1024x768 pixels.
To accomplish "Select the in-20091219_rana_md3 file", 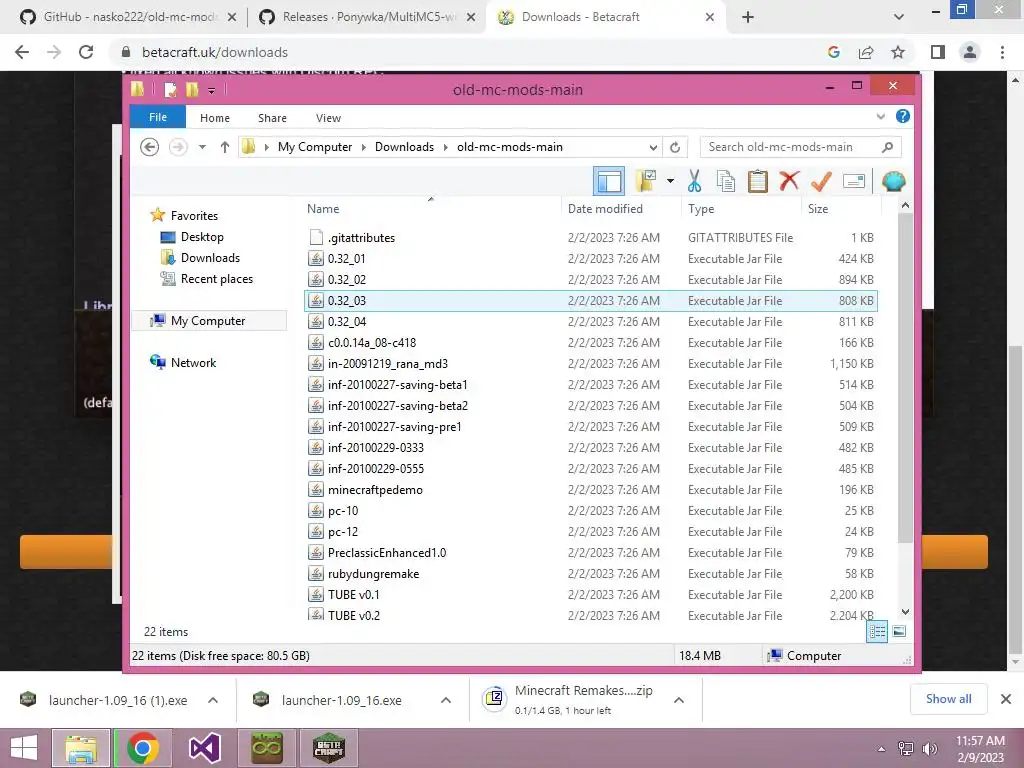I will [x=591, y=364].
